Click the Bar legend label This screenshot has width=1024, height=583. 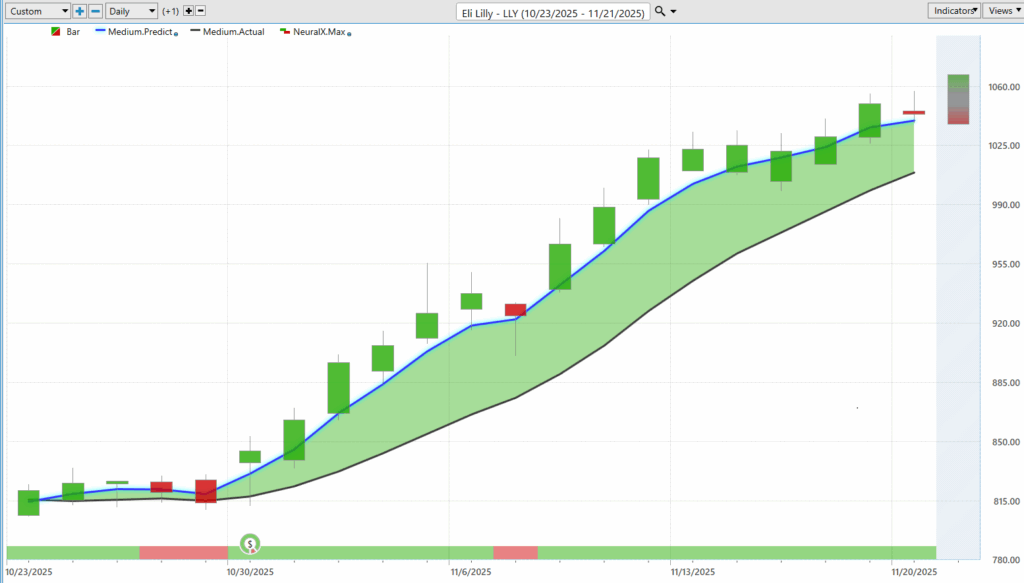tap(73, 32)
